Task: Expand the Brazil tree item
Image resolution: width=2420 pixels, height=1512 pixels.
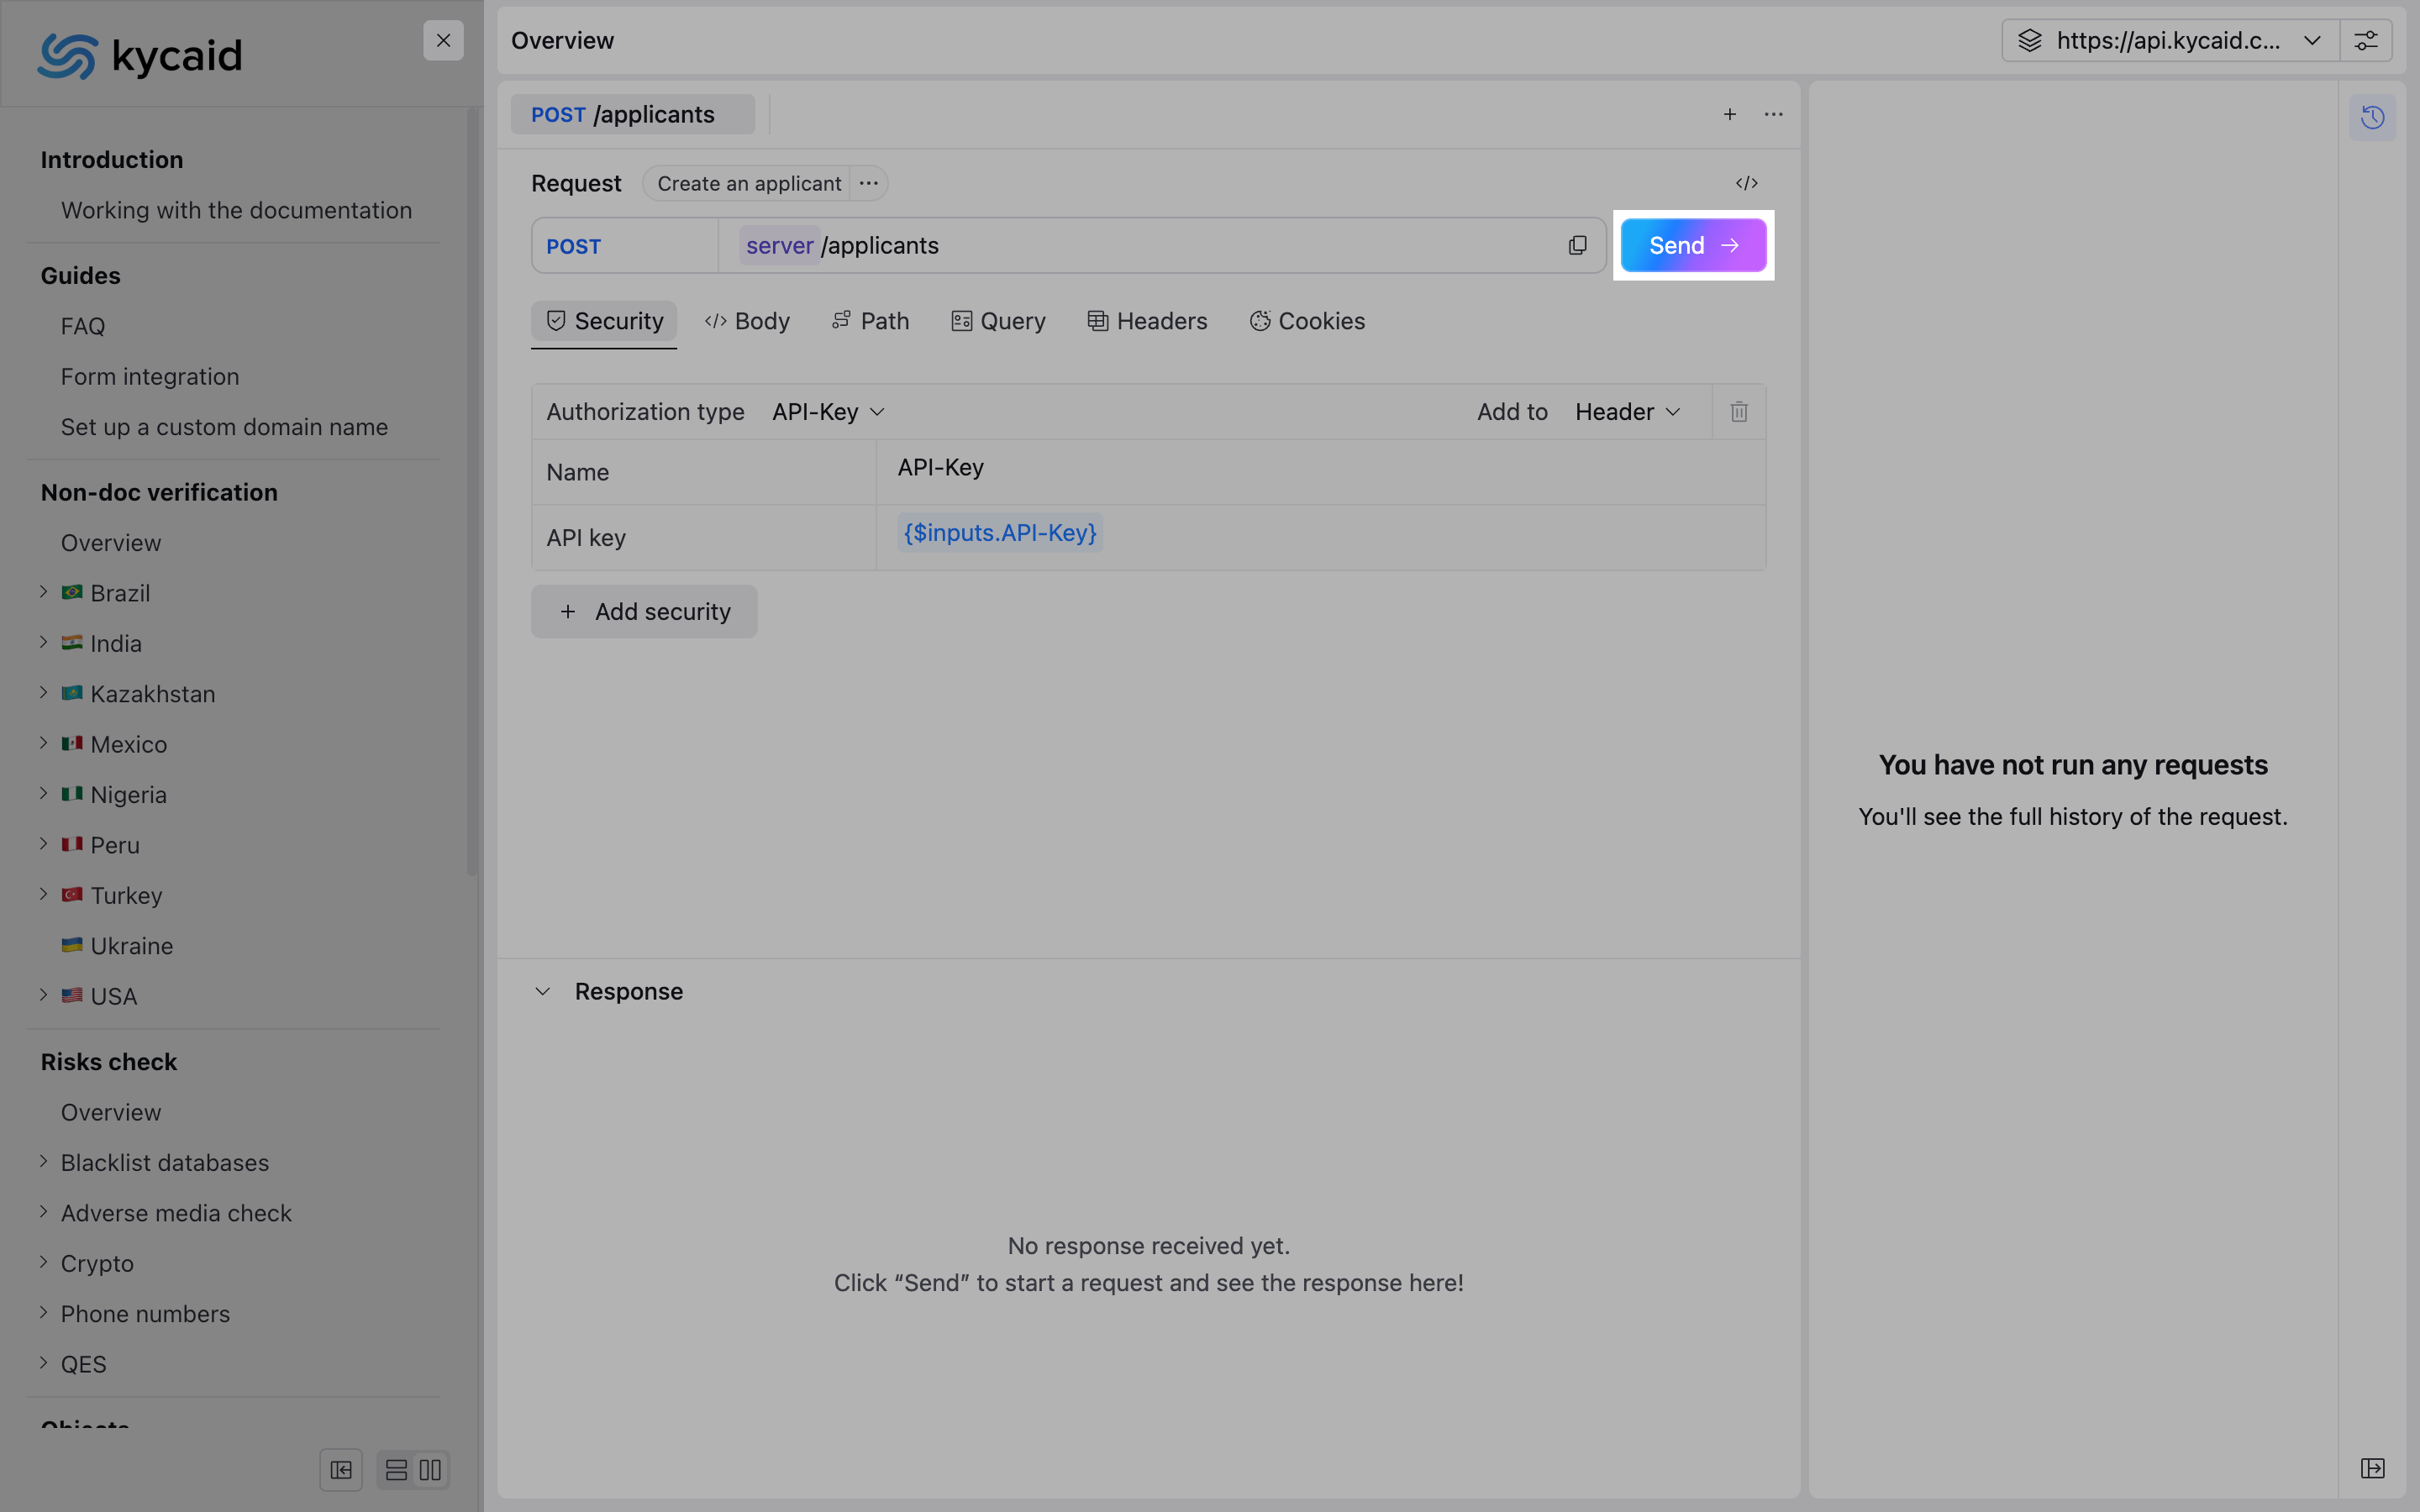Action: point(44,592)
